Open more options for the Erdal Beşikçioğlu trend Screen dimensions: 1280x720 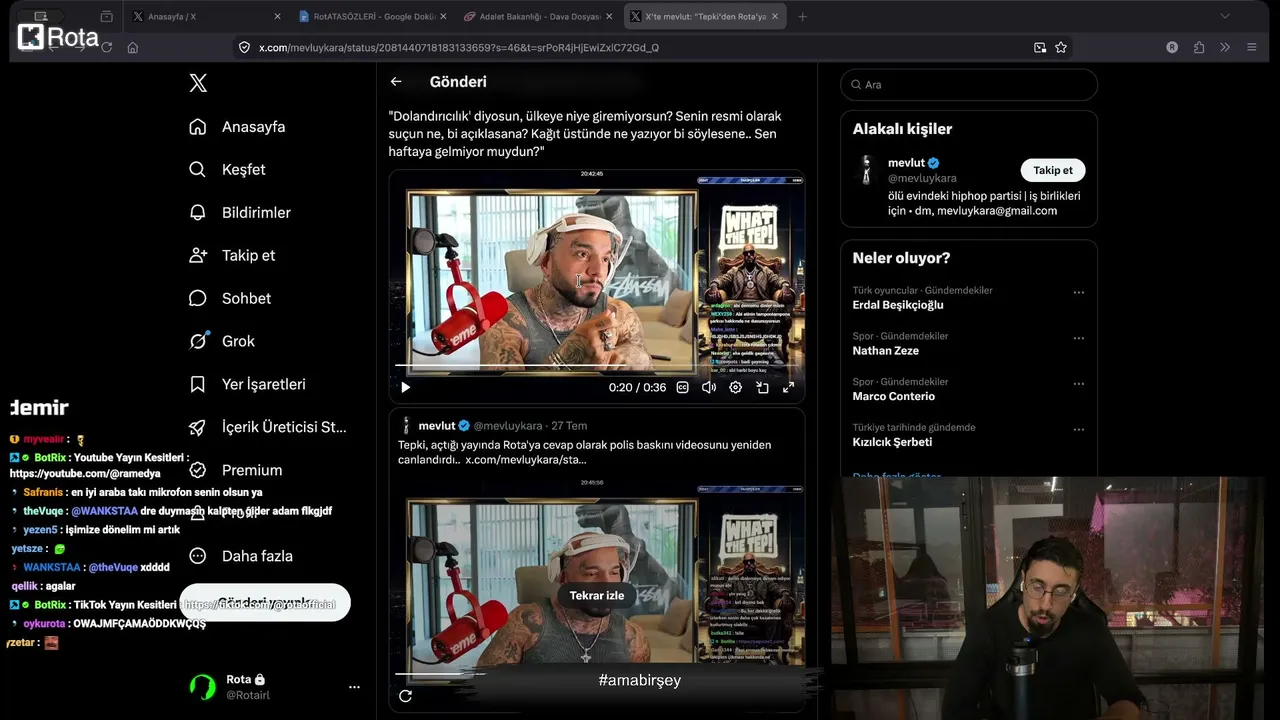[1078, 293]
